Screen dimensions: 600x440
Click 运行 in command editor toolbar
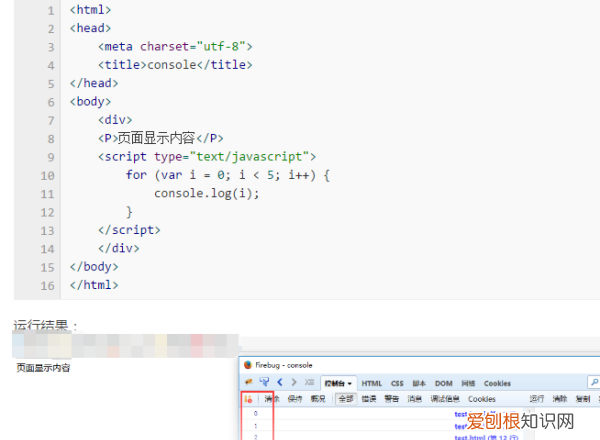tap(537, 399)
